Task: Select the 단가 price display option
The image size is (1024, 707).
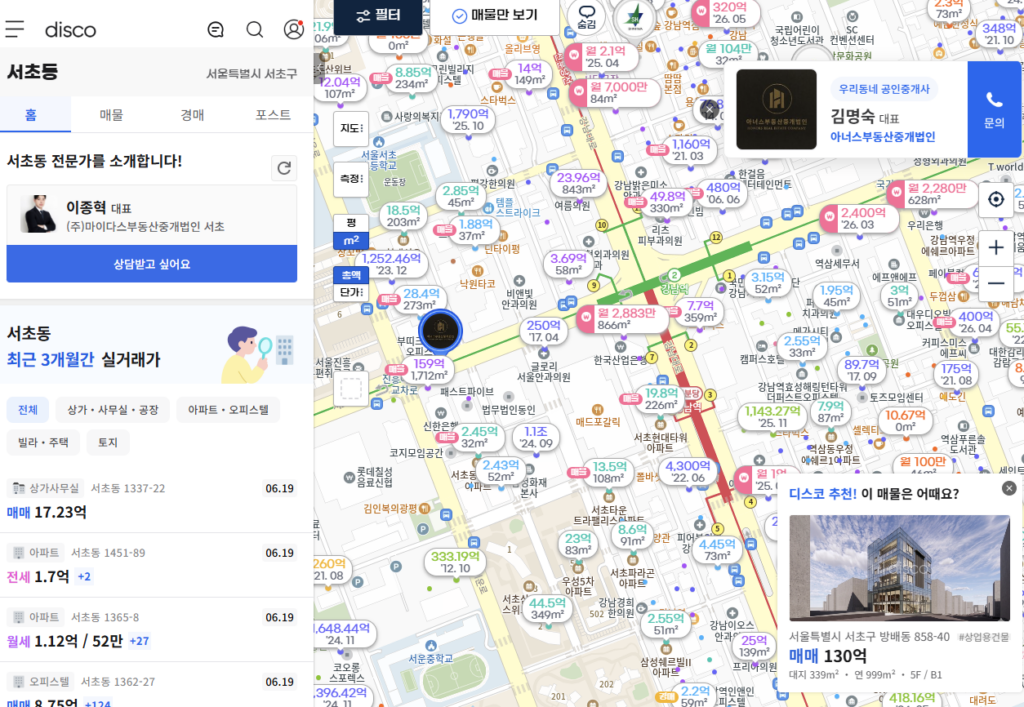Action: click(x=351, y=292)
